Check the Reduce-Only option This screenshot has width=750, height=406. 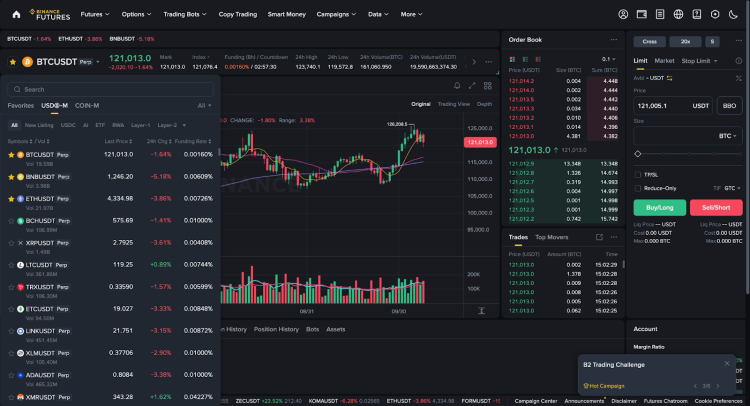(x=639, y=187)
